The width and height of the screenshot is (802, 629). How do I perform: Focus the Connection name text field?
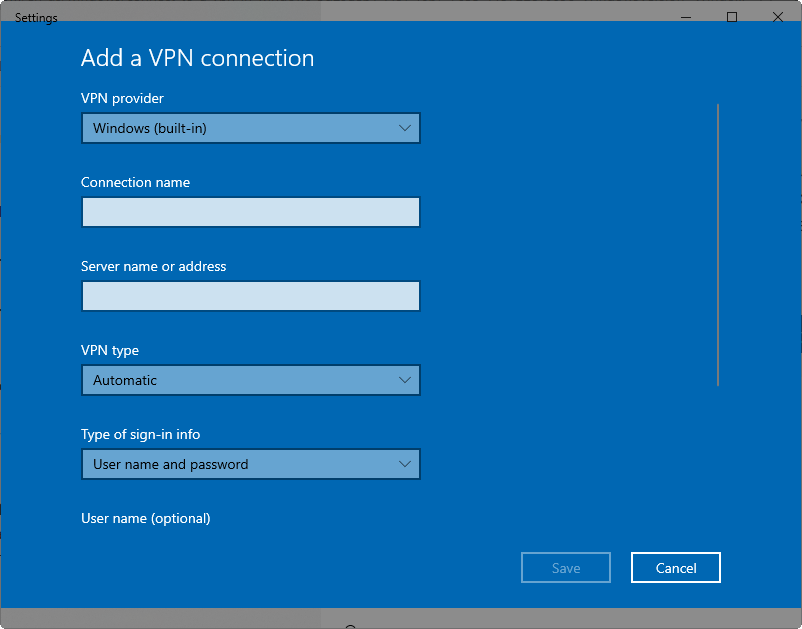pos(250,212)
